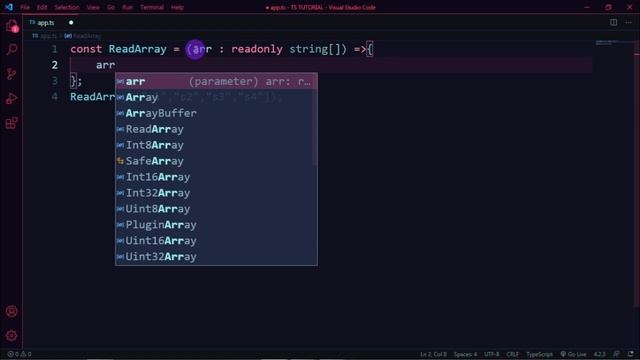Select the arr parameter suggestion
Viewport: 640px width, 360px height.
216,81
